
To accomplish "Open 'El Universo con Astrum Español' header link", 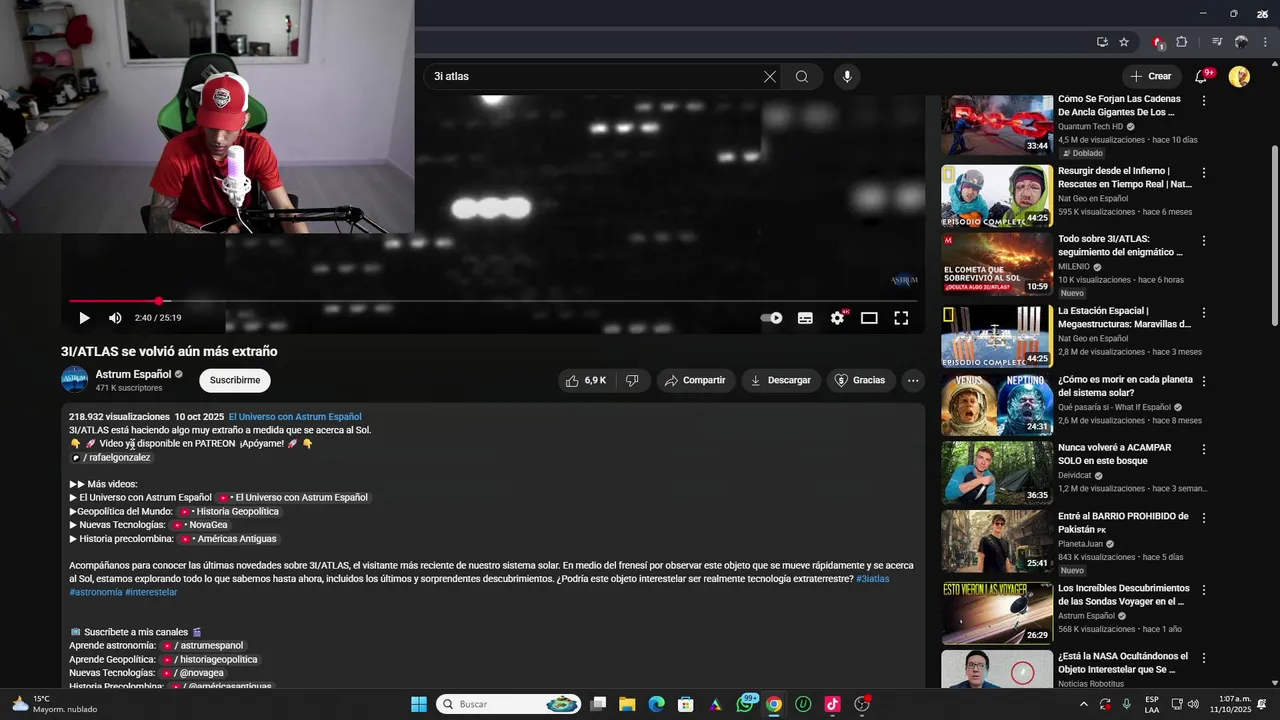I will (x=295, y=417).
